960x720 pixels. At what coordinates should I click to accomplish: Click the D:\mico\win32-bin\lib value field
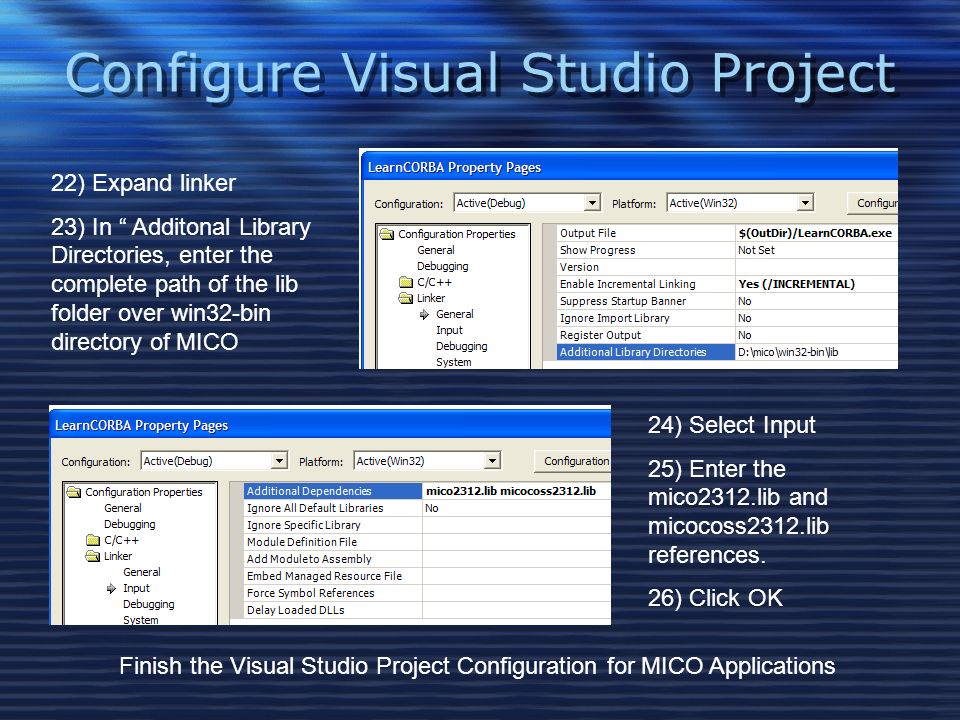click(817, 352)
